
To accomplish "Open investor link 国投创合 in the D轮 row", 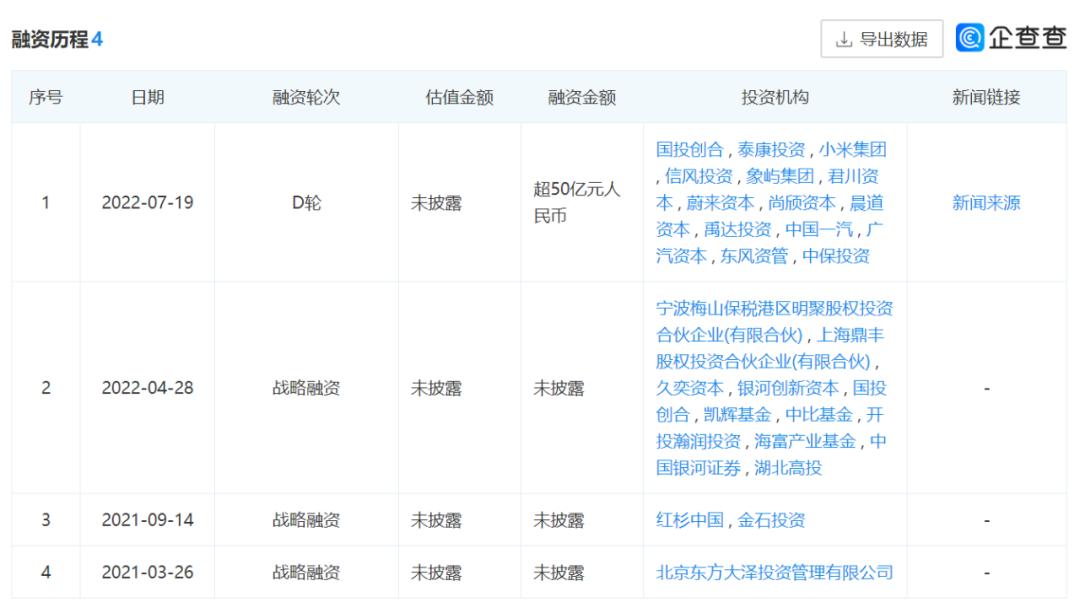I will coord(689,149).
